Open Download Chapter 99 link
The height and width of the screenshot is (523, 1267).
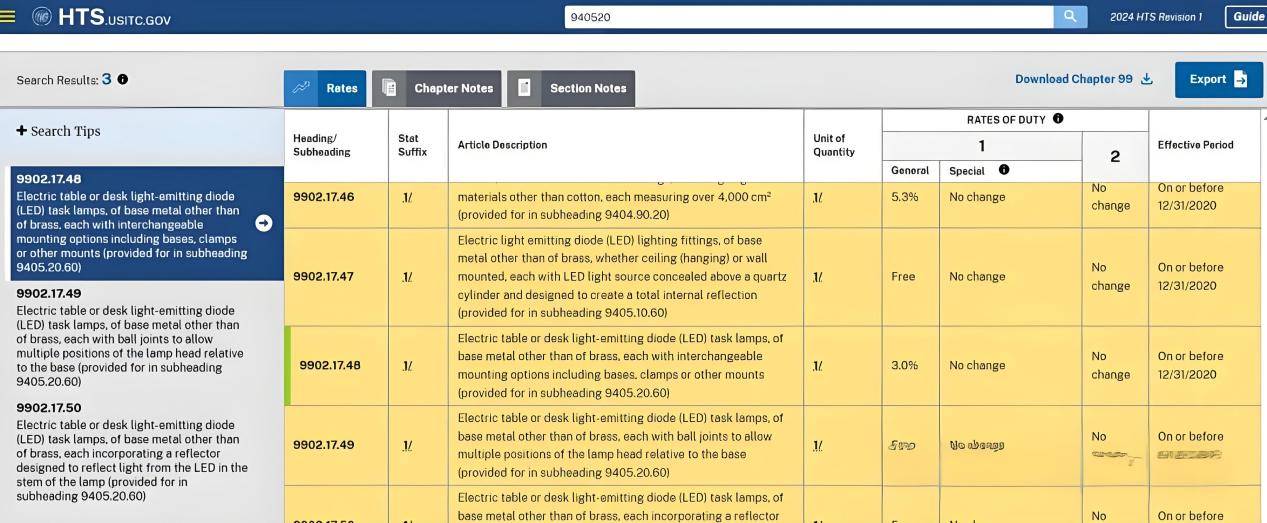(1074, 79)
